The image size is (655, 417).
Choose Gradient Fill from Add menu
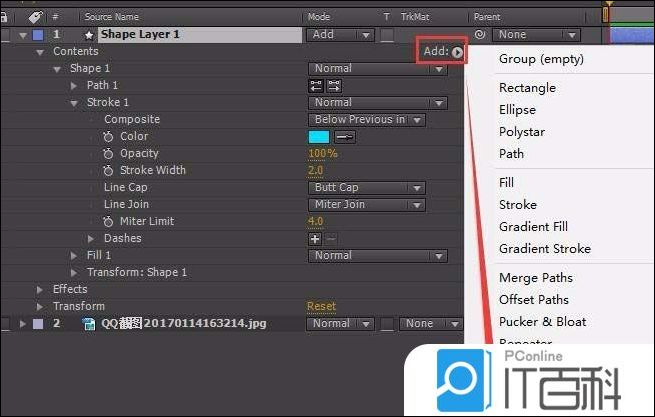tap(533, 227)
